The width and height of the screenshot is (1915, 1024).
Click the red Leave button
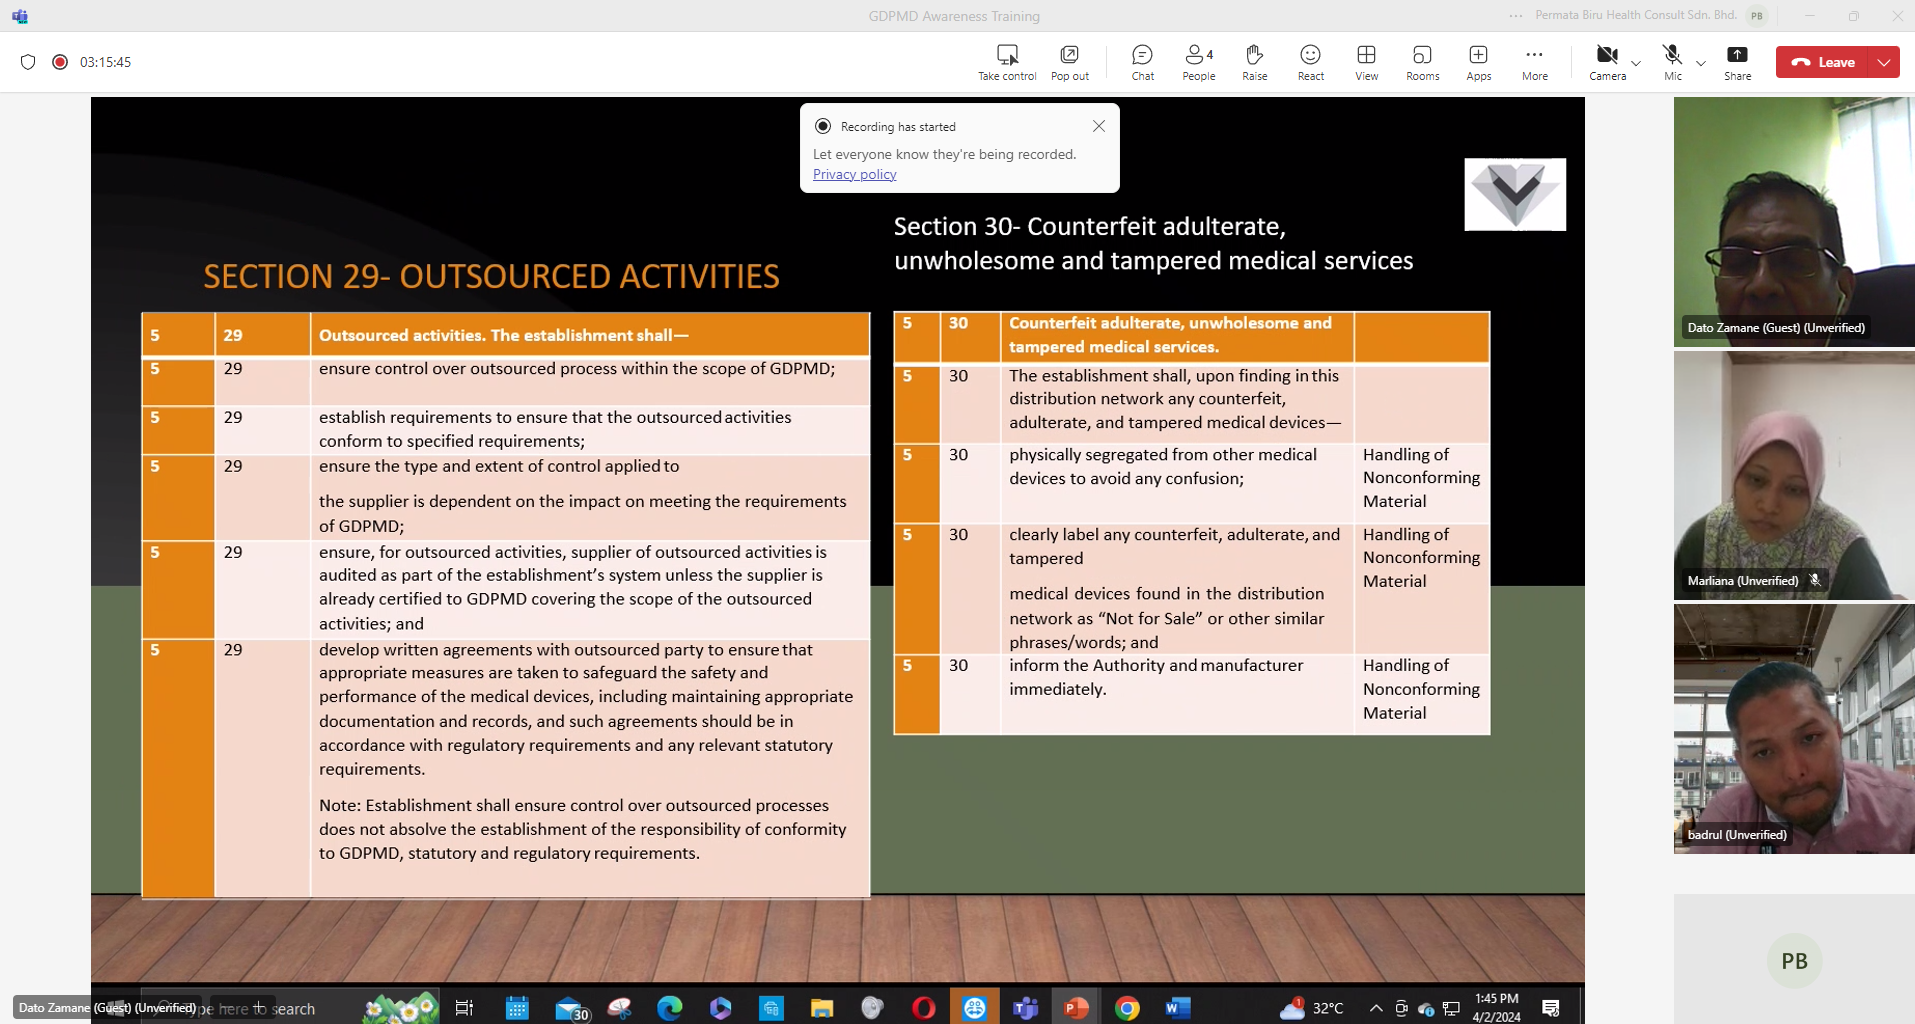1823,62
